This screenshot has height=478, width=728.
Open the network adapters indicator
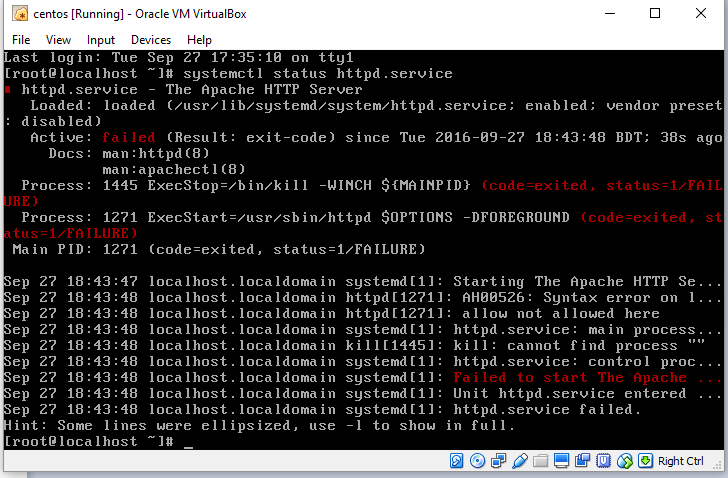(499, 460)
